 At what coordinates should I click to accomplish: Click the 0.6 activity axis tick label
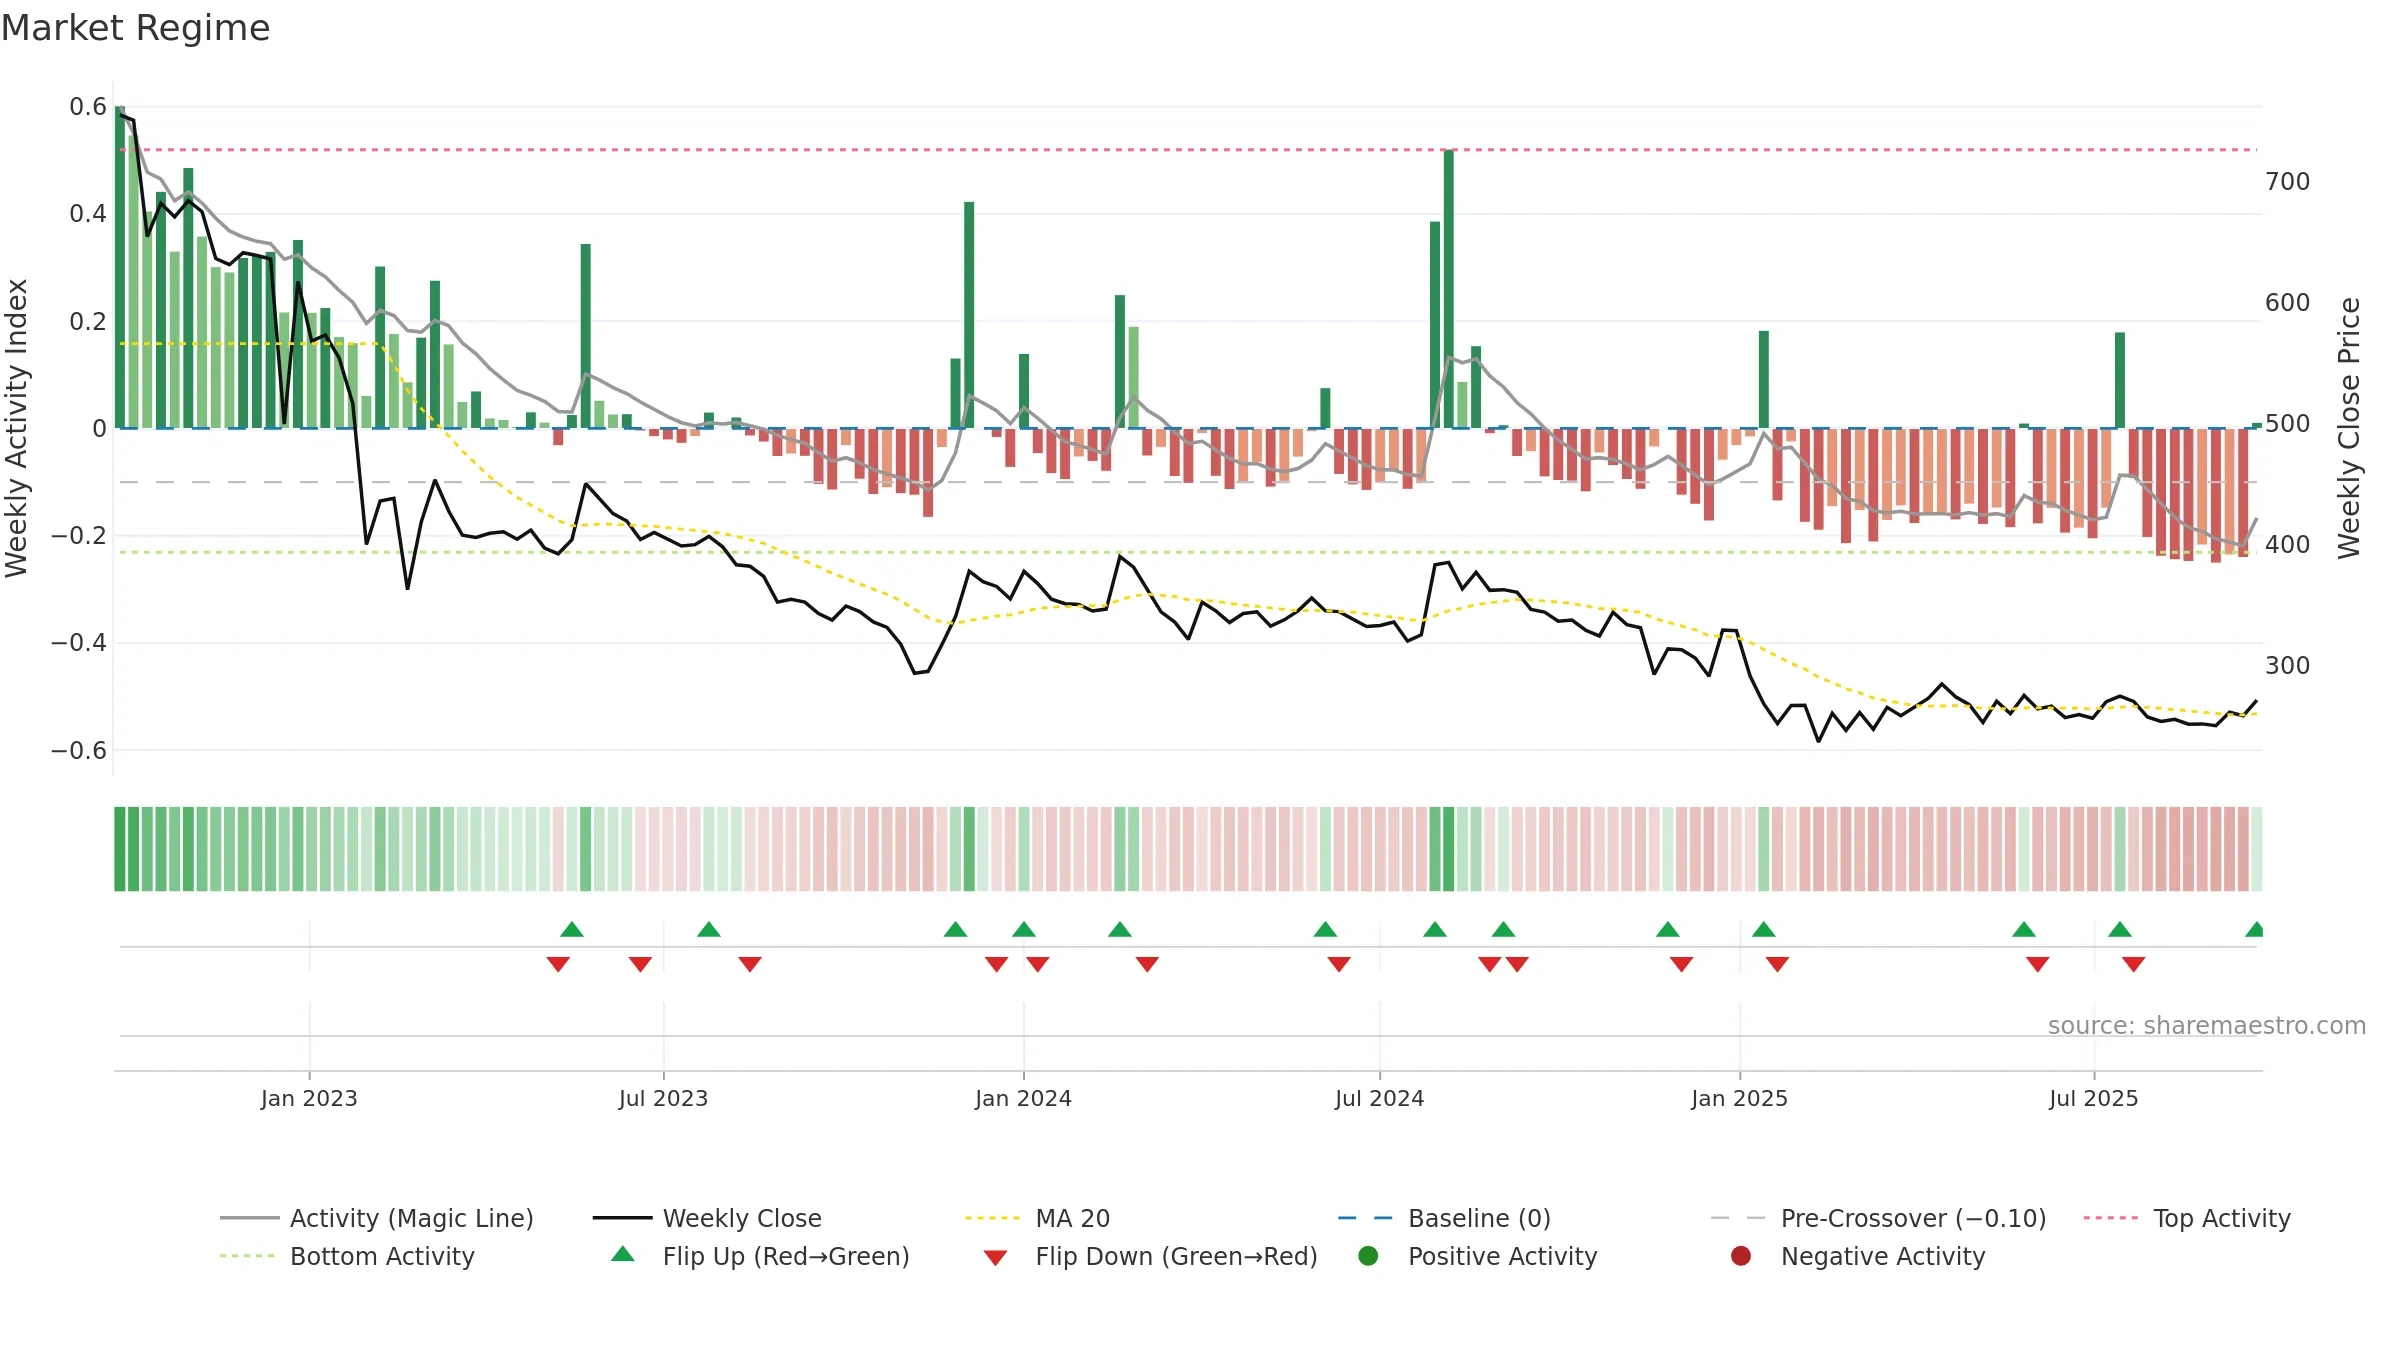tap(88, 107)
